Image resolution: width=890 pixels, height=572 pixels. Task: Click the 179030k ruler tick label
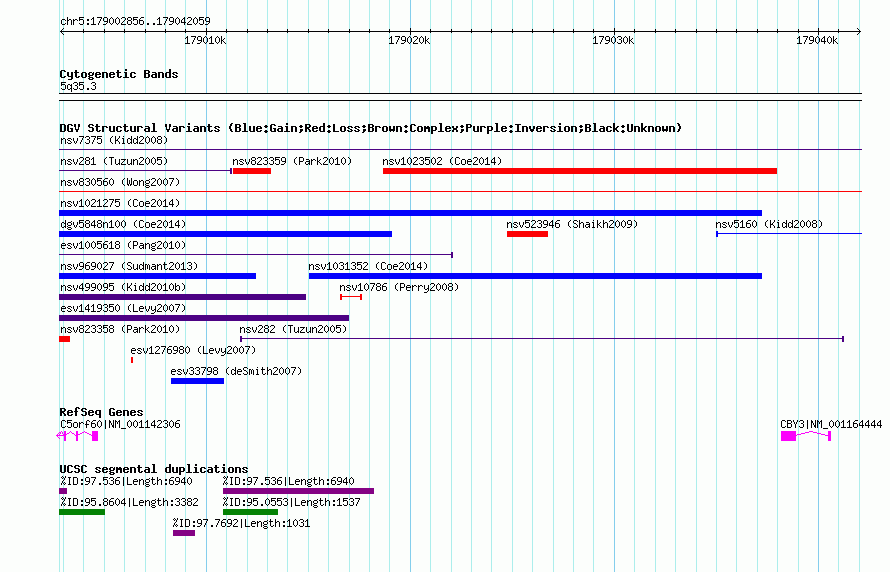pos(613,40)
